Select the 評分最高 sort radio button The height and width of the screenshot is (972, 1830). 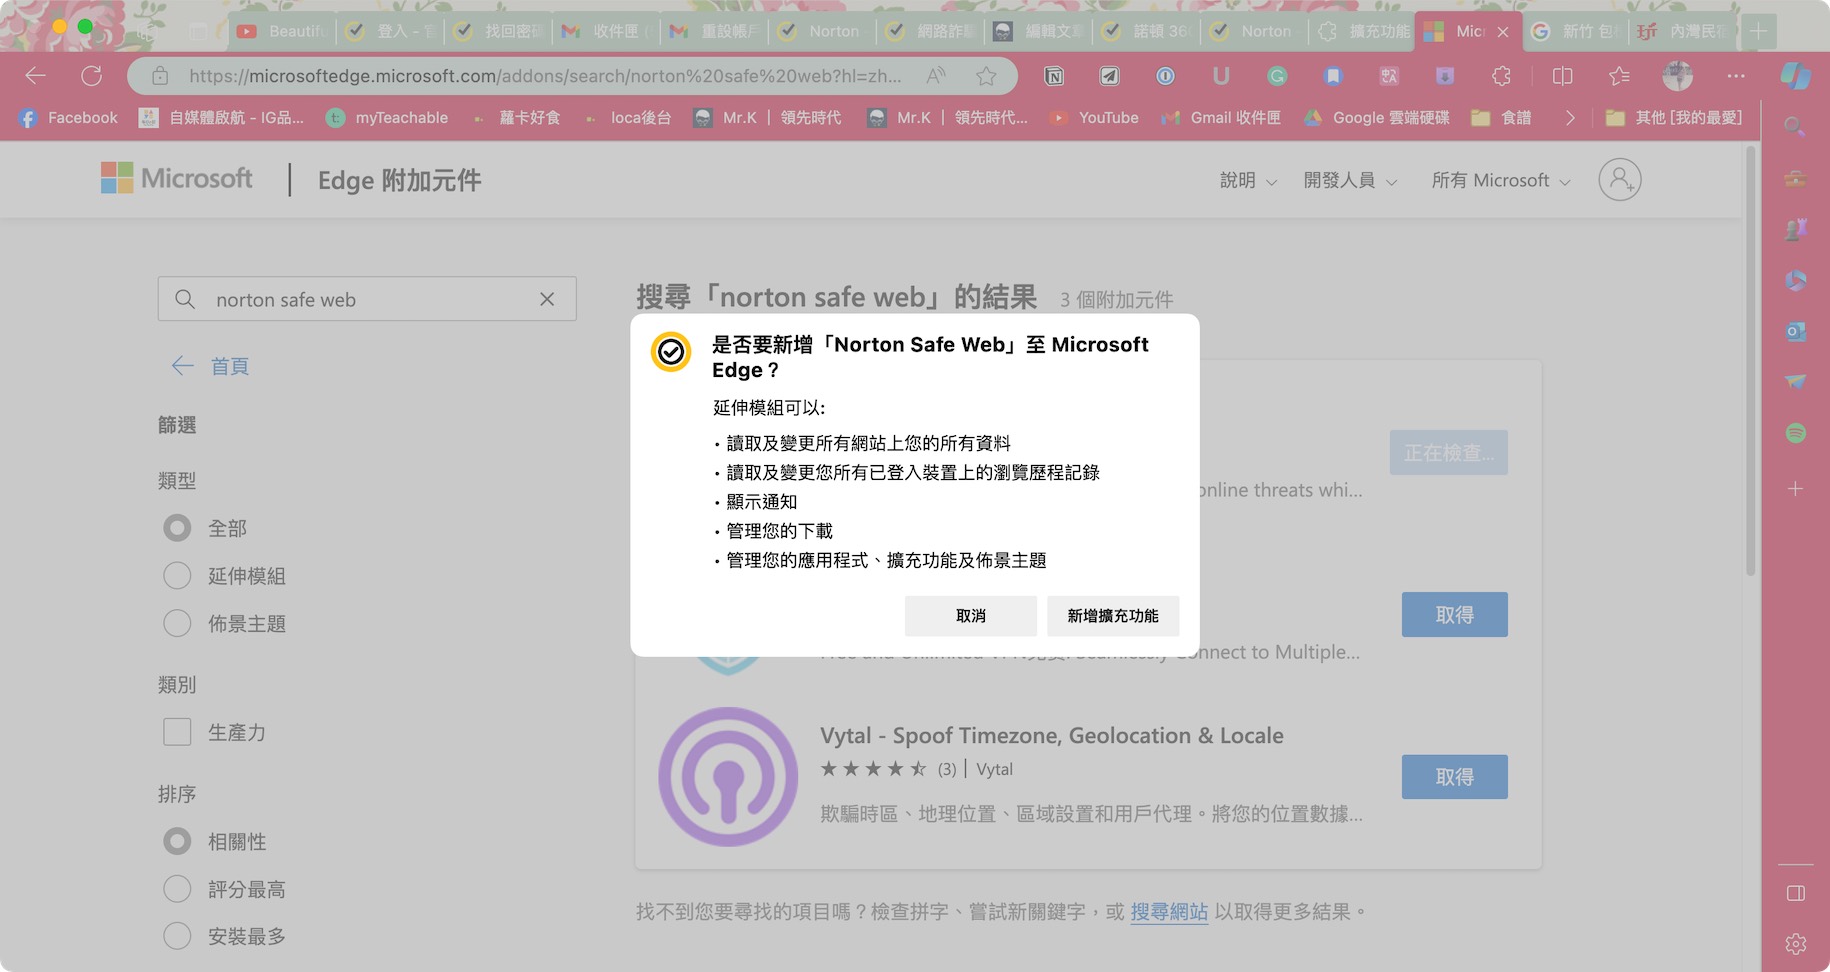(177, 889)
